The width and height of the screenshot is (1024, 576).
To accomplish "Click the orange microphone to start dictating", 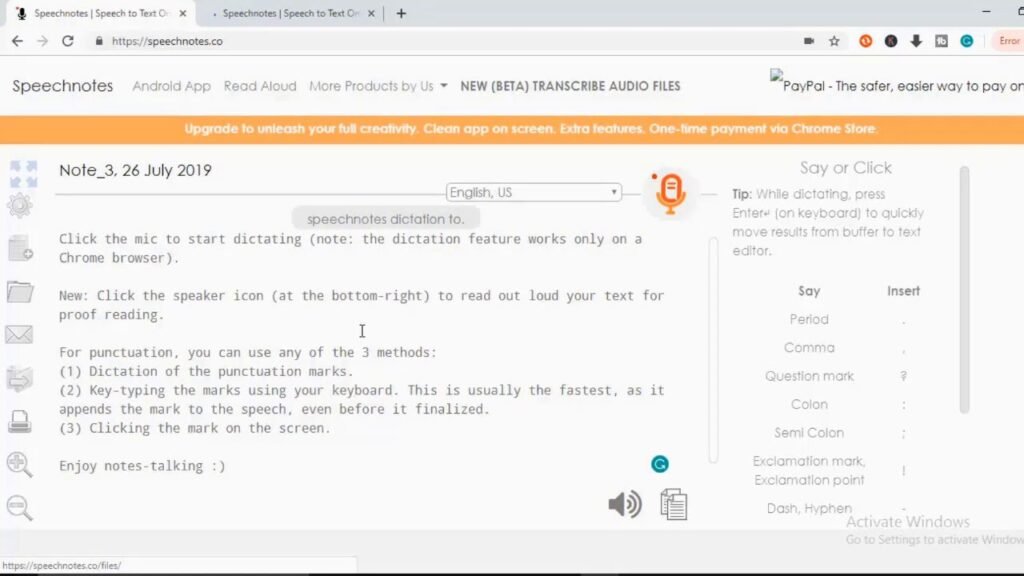I will 669,193.
